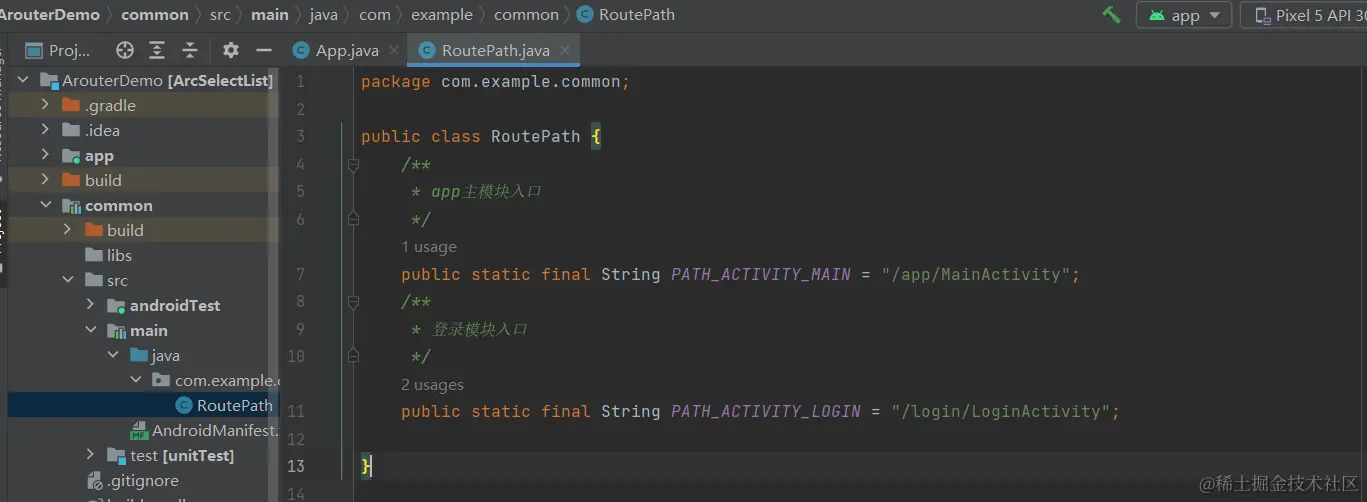Click the java breadcrumb
This screenshot has width=1367, height=502.
tap(323, 15)
